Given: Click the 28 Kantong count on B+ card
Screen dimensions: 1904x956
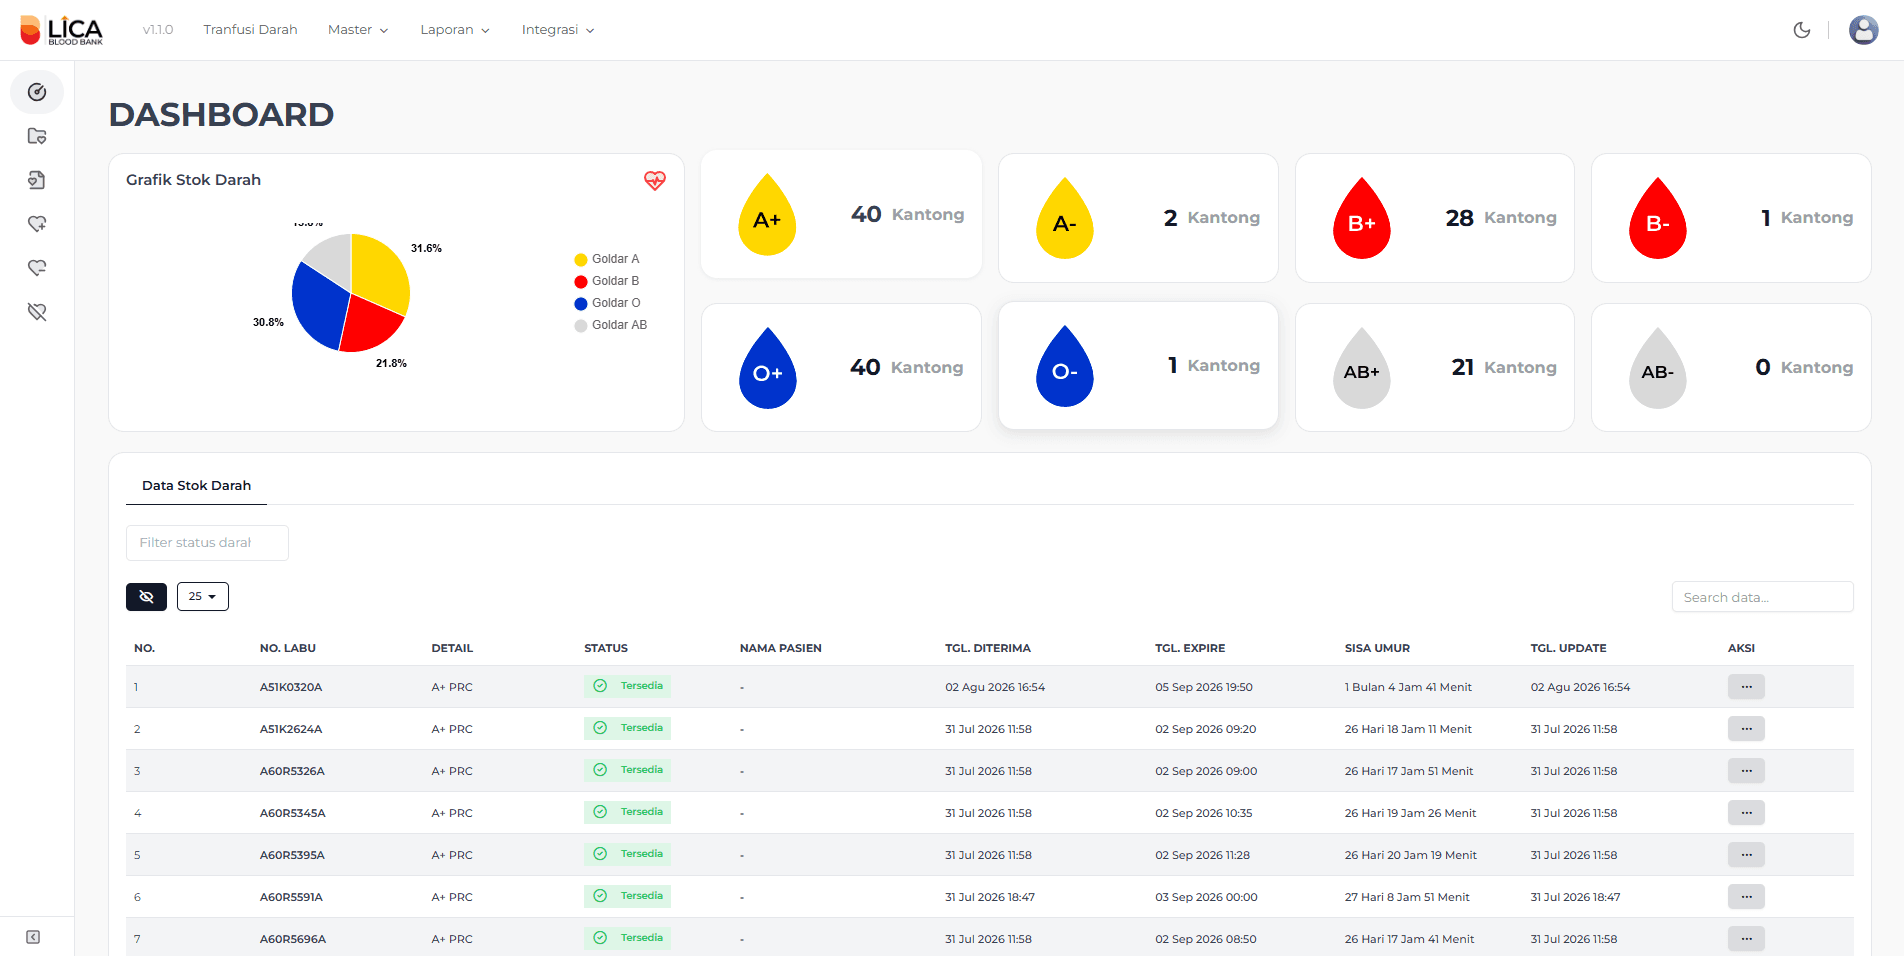Looking at the screenshot, I should pyautogui.click(x=1501, y=217).
